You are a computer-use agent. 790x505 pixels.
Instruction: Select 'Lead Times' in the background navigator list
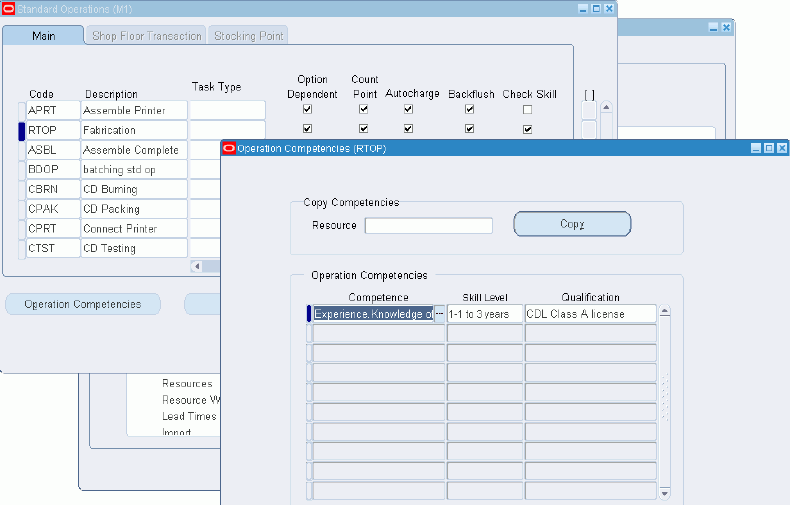(189, 416)
